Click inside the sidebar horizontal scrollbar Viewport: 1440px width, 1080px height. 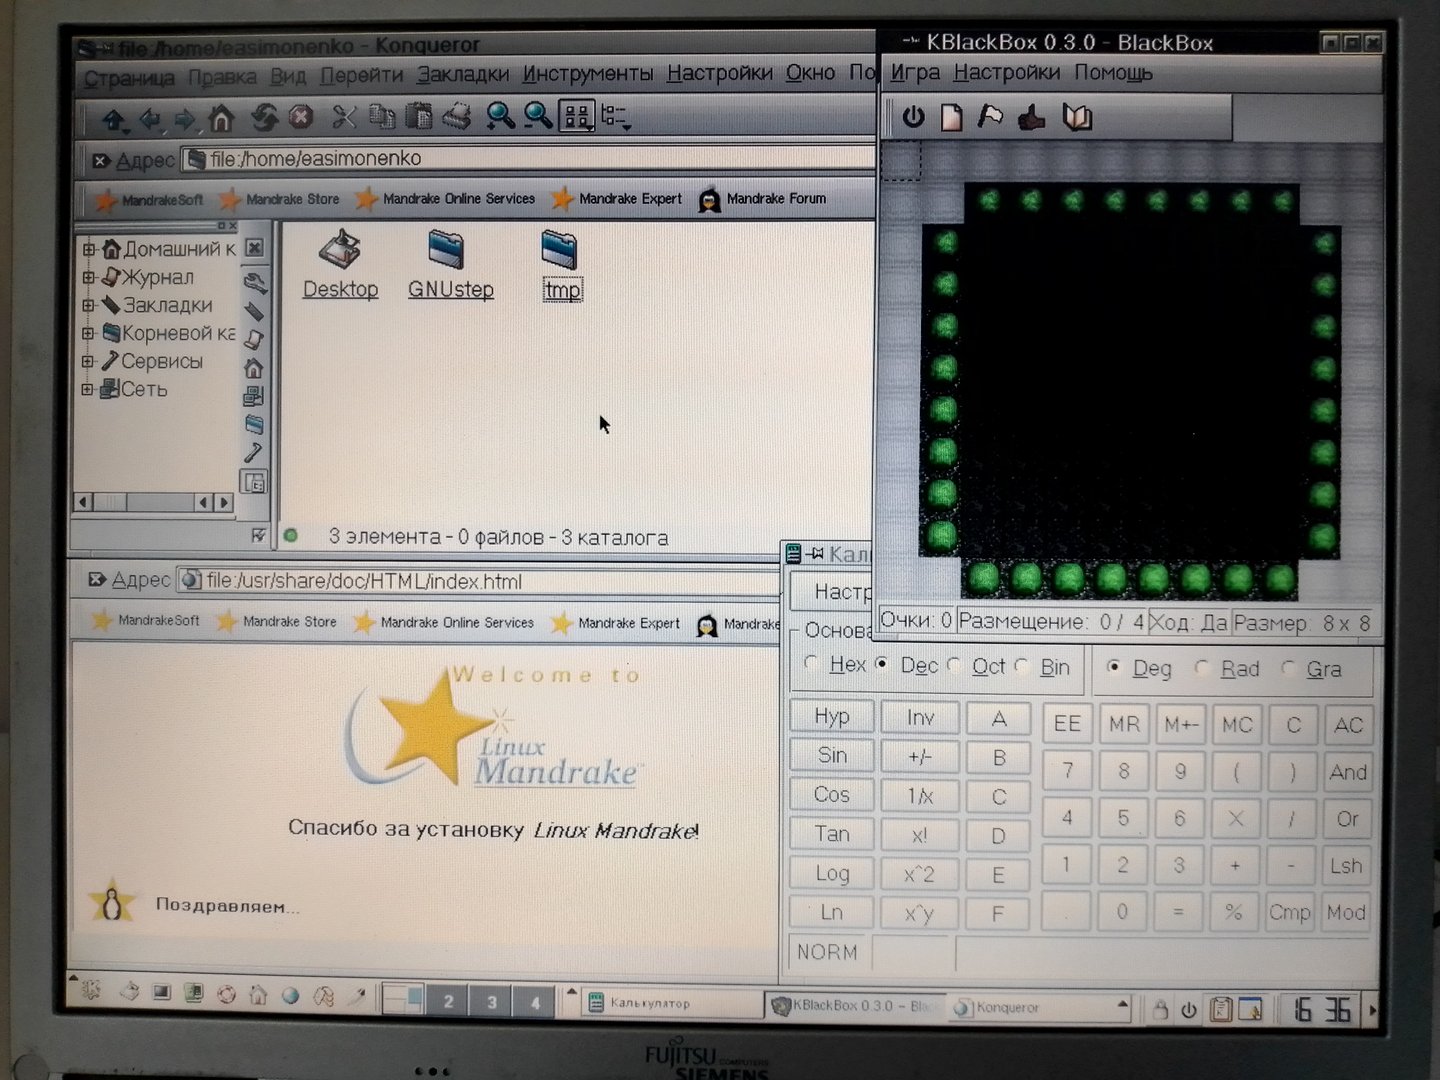click(155, 501)
